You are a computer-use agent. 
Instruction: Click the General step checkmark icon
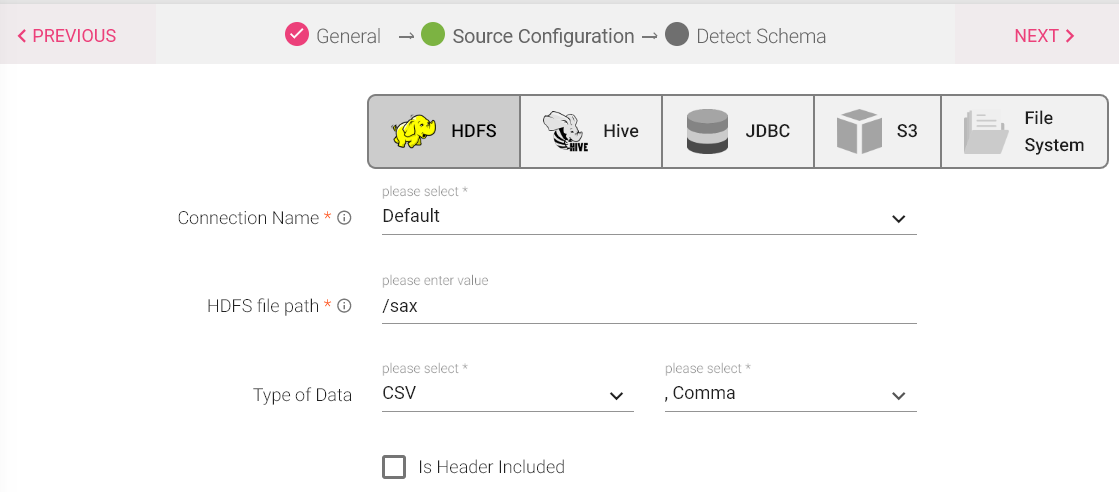click(296, 35)
